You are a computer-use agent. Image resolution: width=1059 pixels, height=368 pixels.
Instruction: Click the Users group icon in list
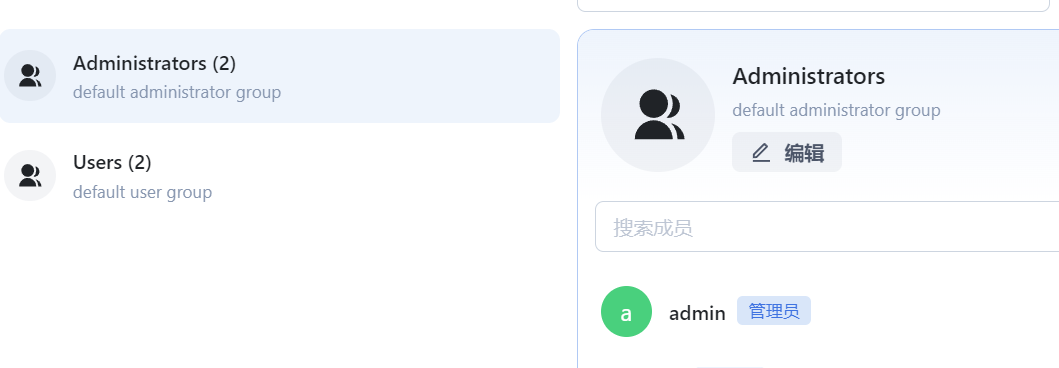click(30, 176)
